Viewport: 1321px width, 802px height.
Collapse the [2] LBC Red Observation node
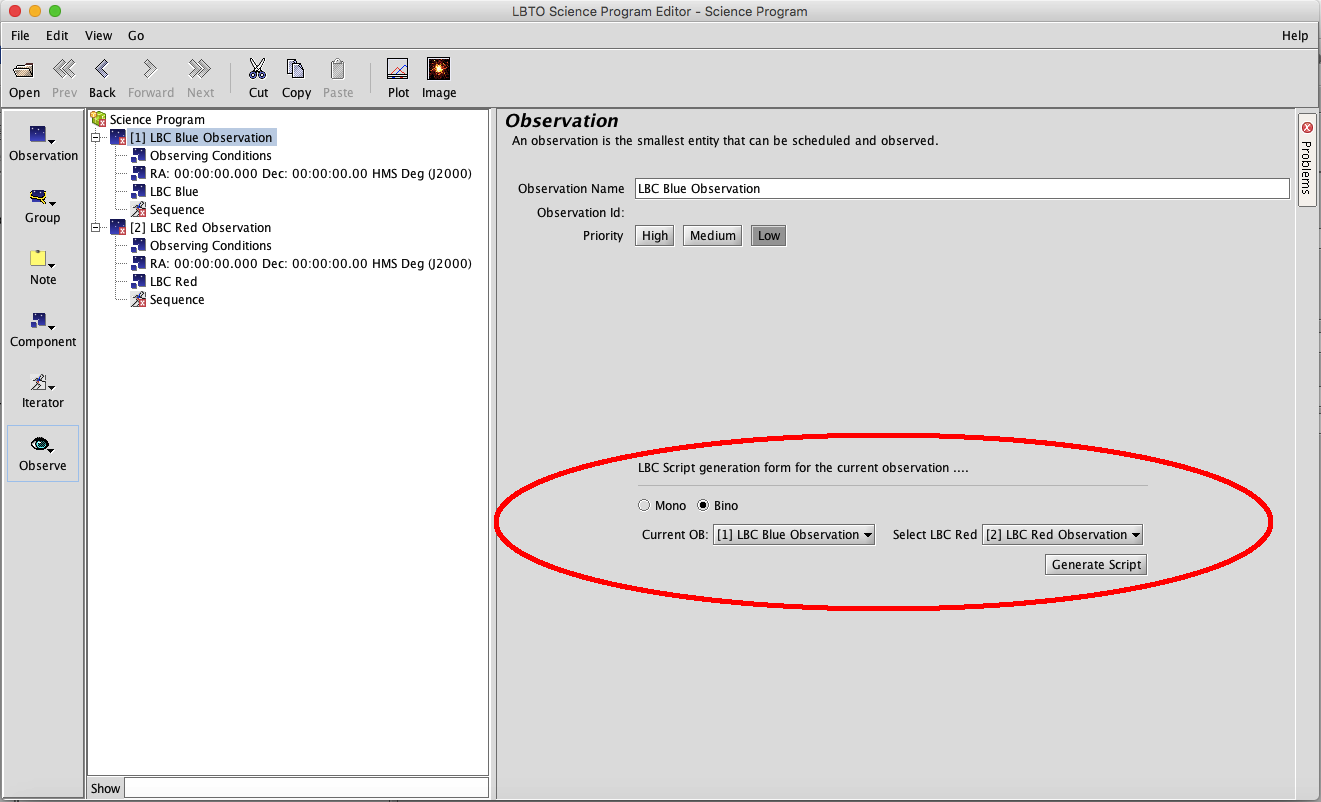pyautogui.click(x=96, y=227)
